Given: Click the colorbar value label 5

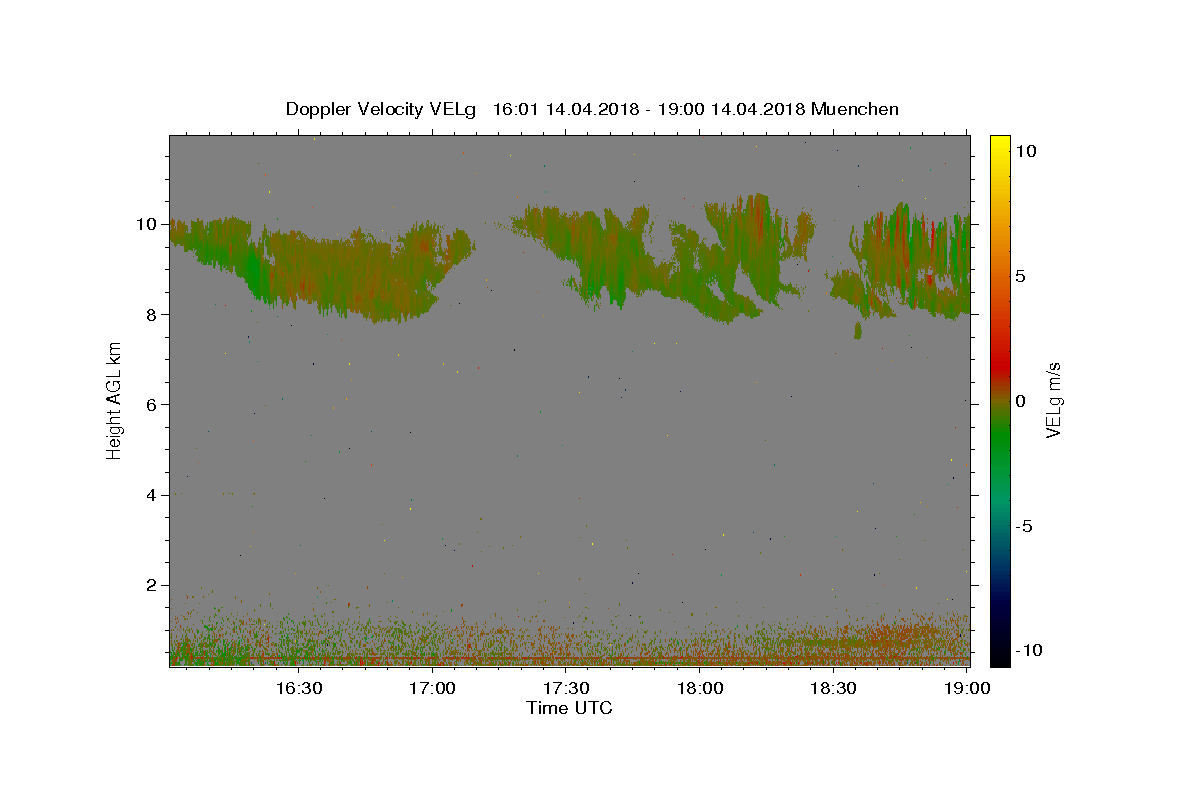Looking at the screenshot, I should [x=1020, y=276].
